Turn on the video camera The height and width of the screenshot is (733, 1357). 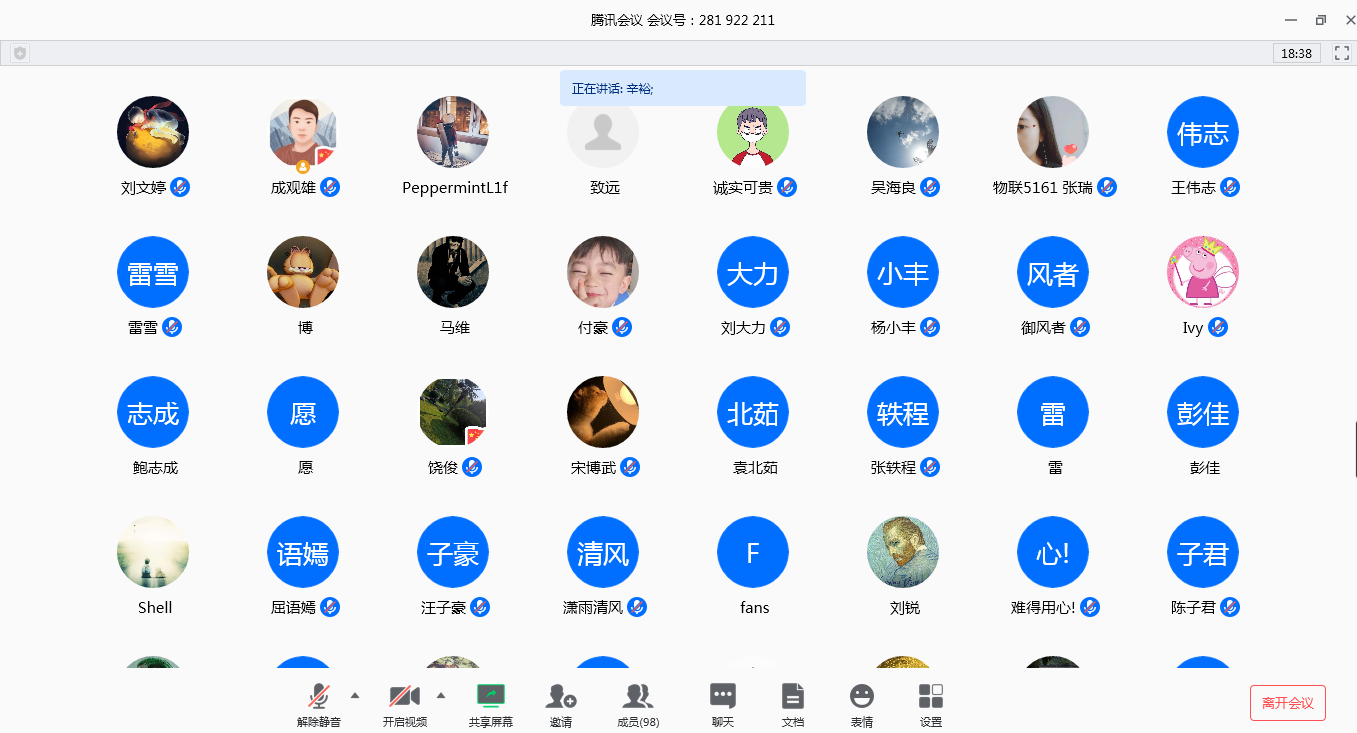coord(404,696)
